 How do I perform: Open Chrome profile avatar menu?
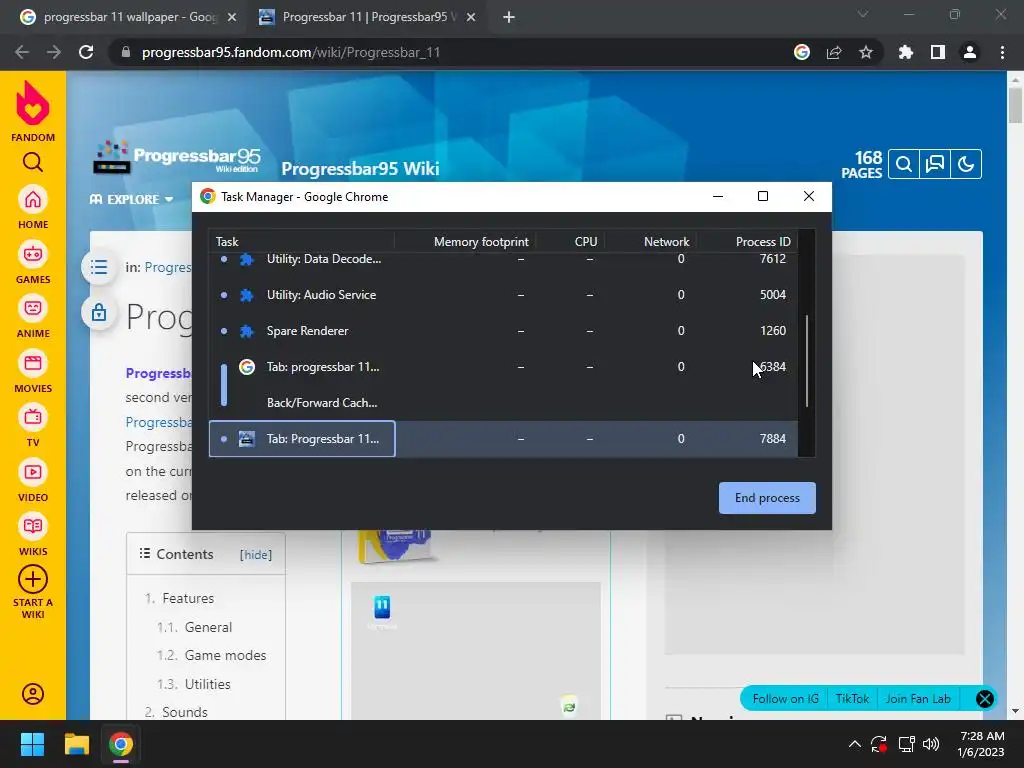(970, 52)
